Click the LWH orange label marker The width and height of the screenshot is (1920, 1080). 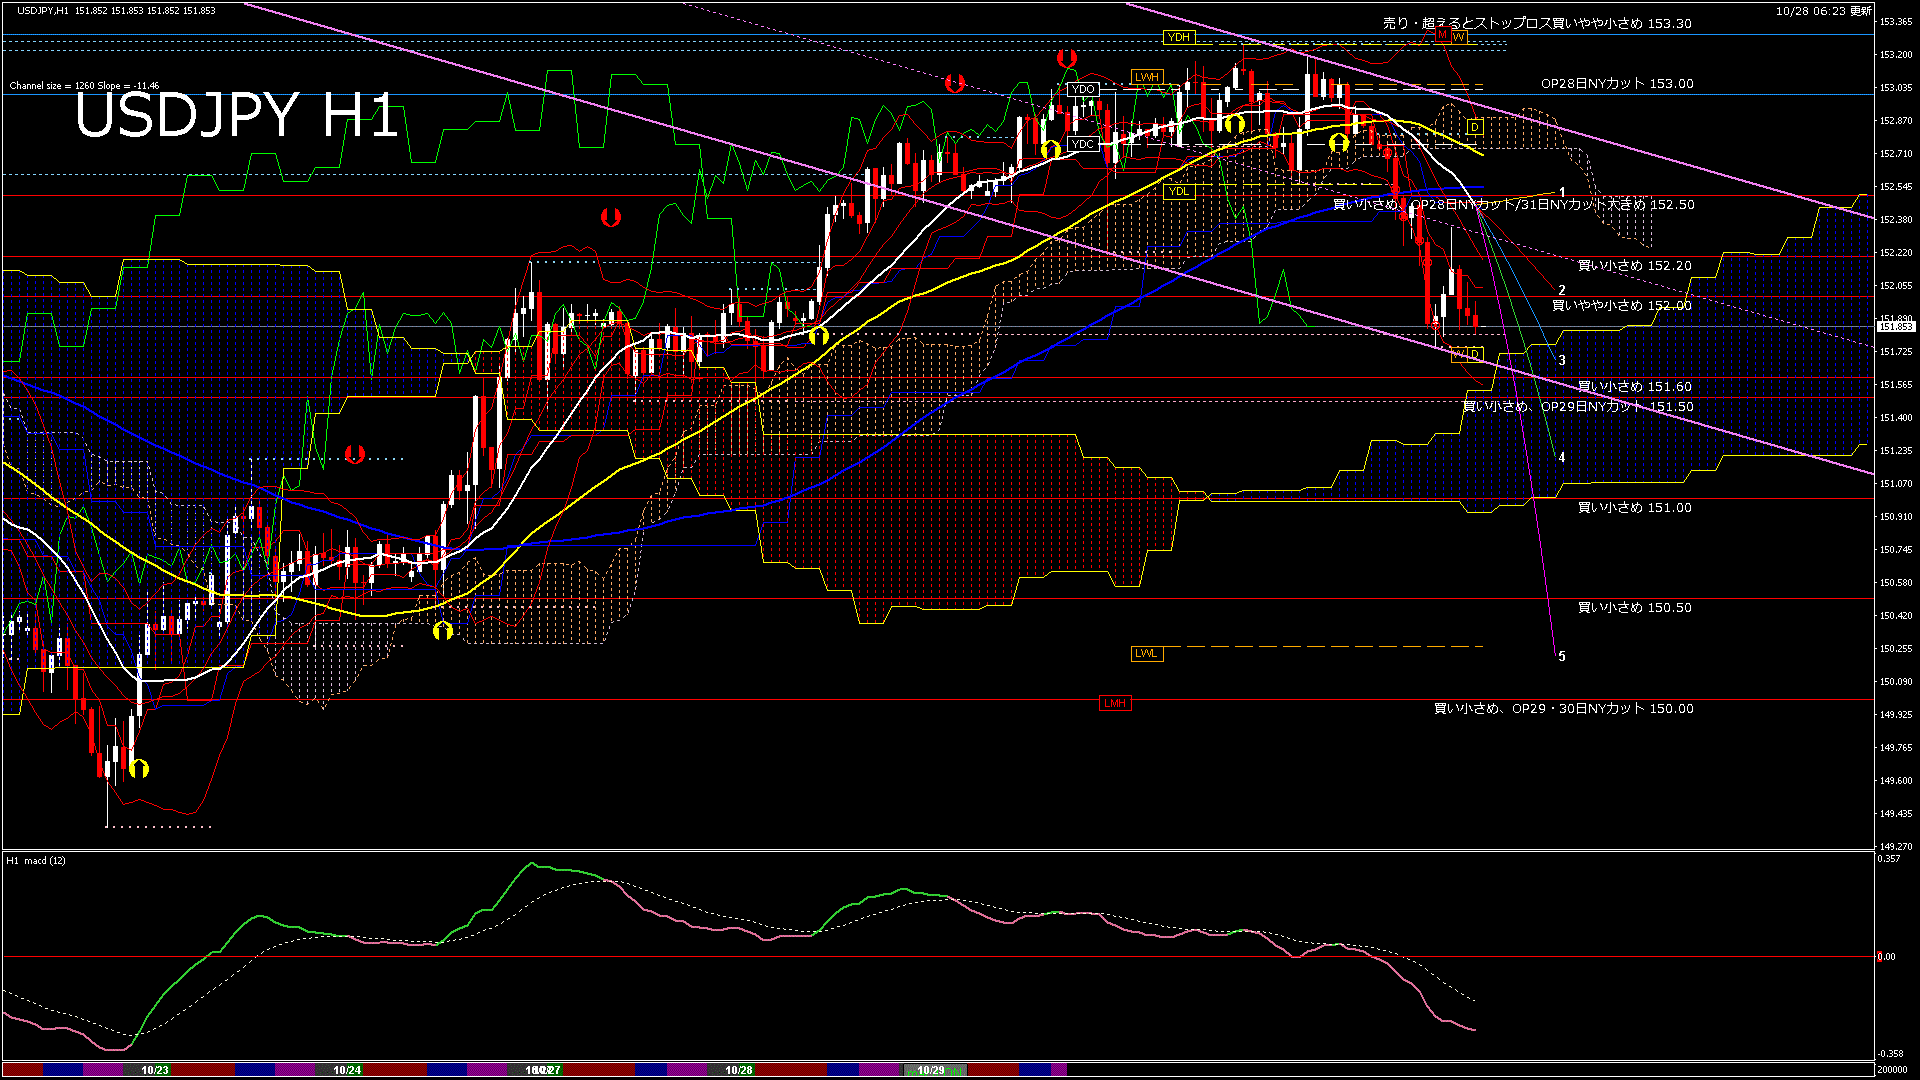coord(1146,77)
